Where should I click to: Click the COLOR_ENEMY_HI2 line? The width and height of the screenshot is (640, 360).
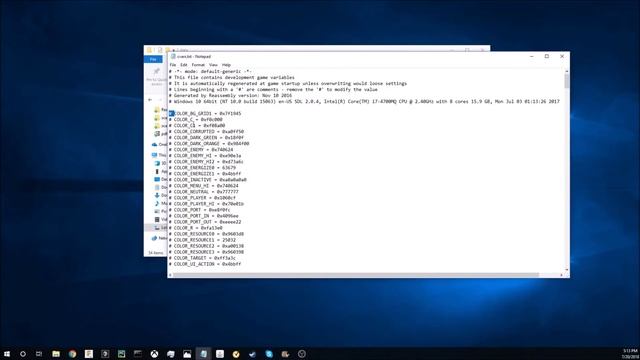(x=206, y=162)
